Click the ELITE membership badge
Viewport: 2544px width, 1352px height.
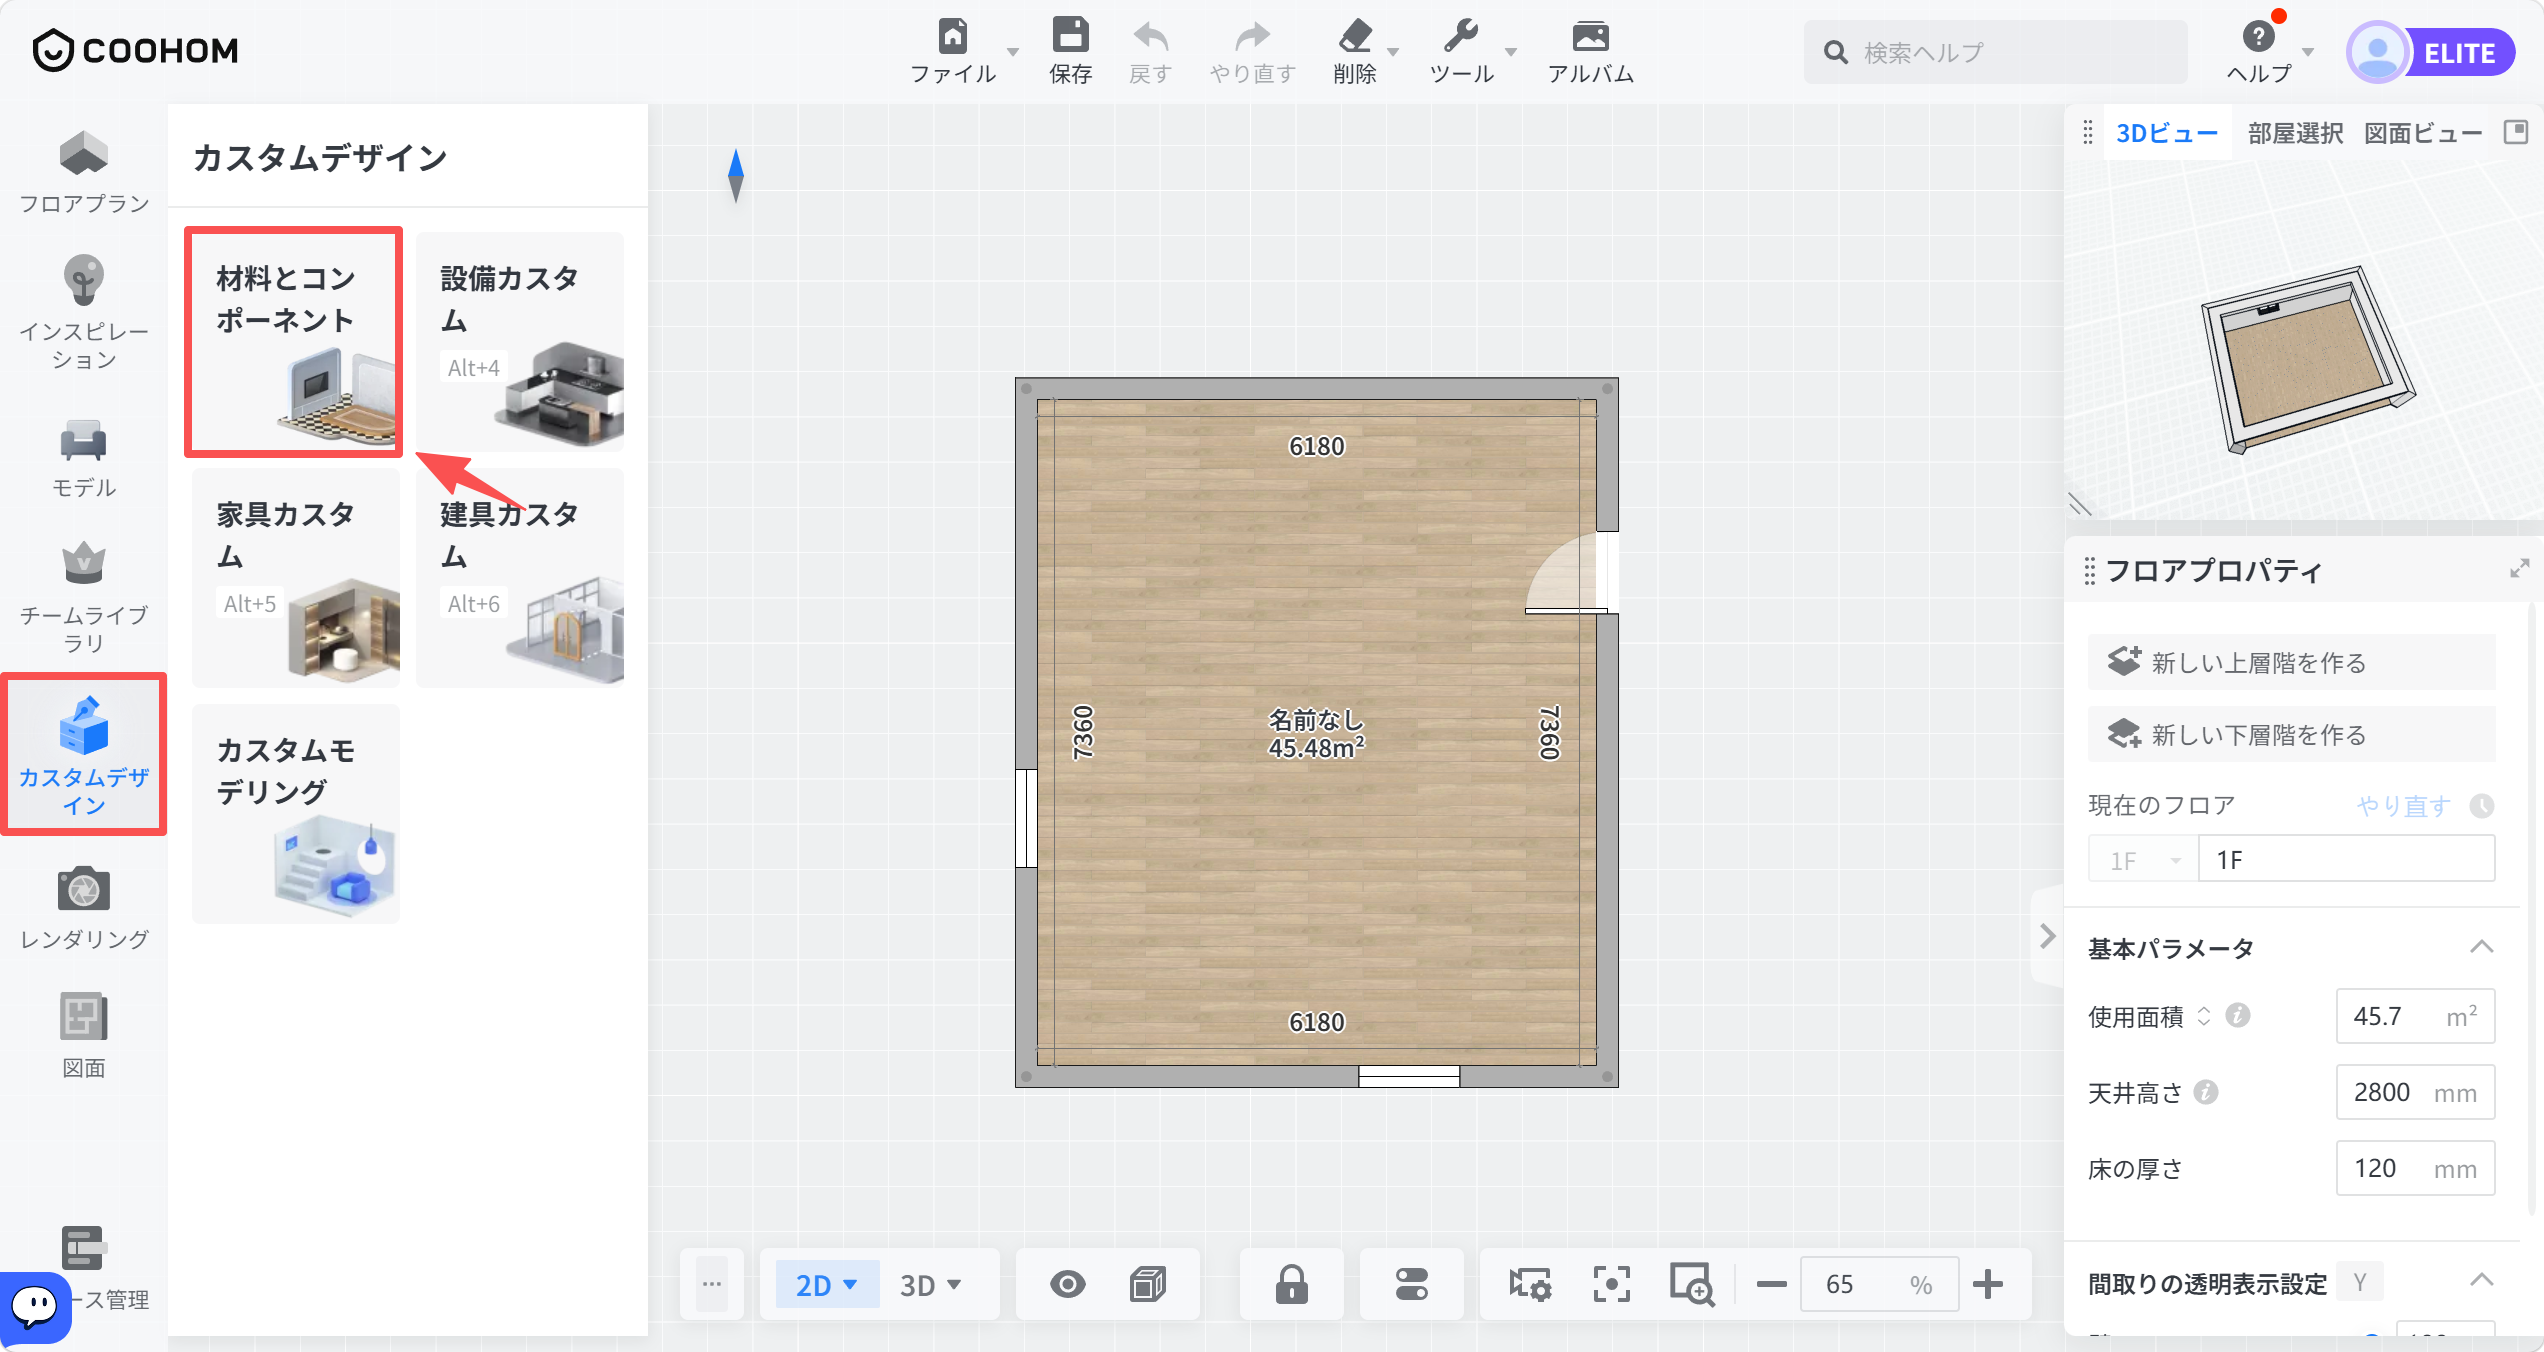click(x=2460, y=52)
